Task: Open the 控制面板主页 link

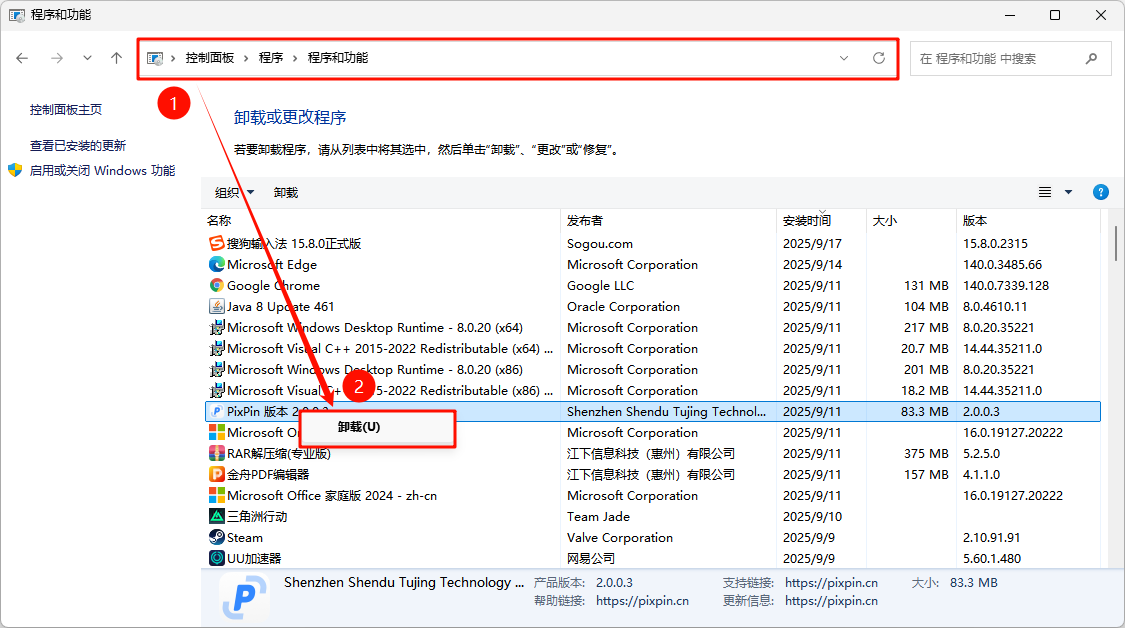Action: point(65,109)
